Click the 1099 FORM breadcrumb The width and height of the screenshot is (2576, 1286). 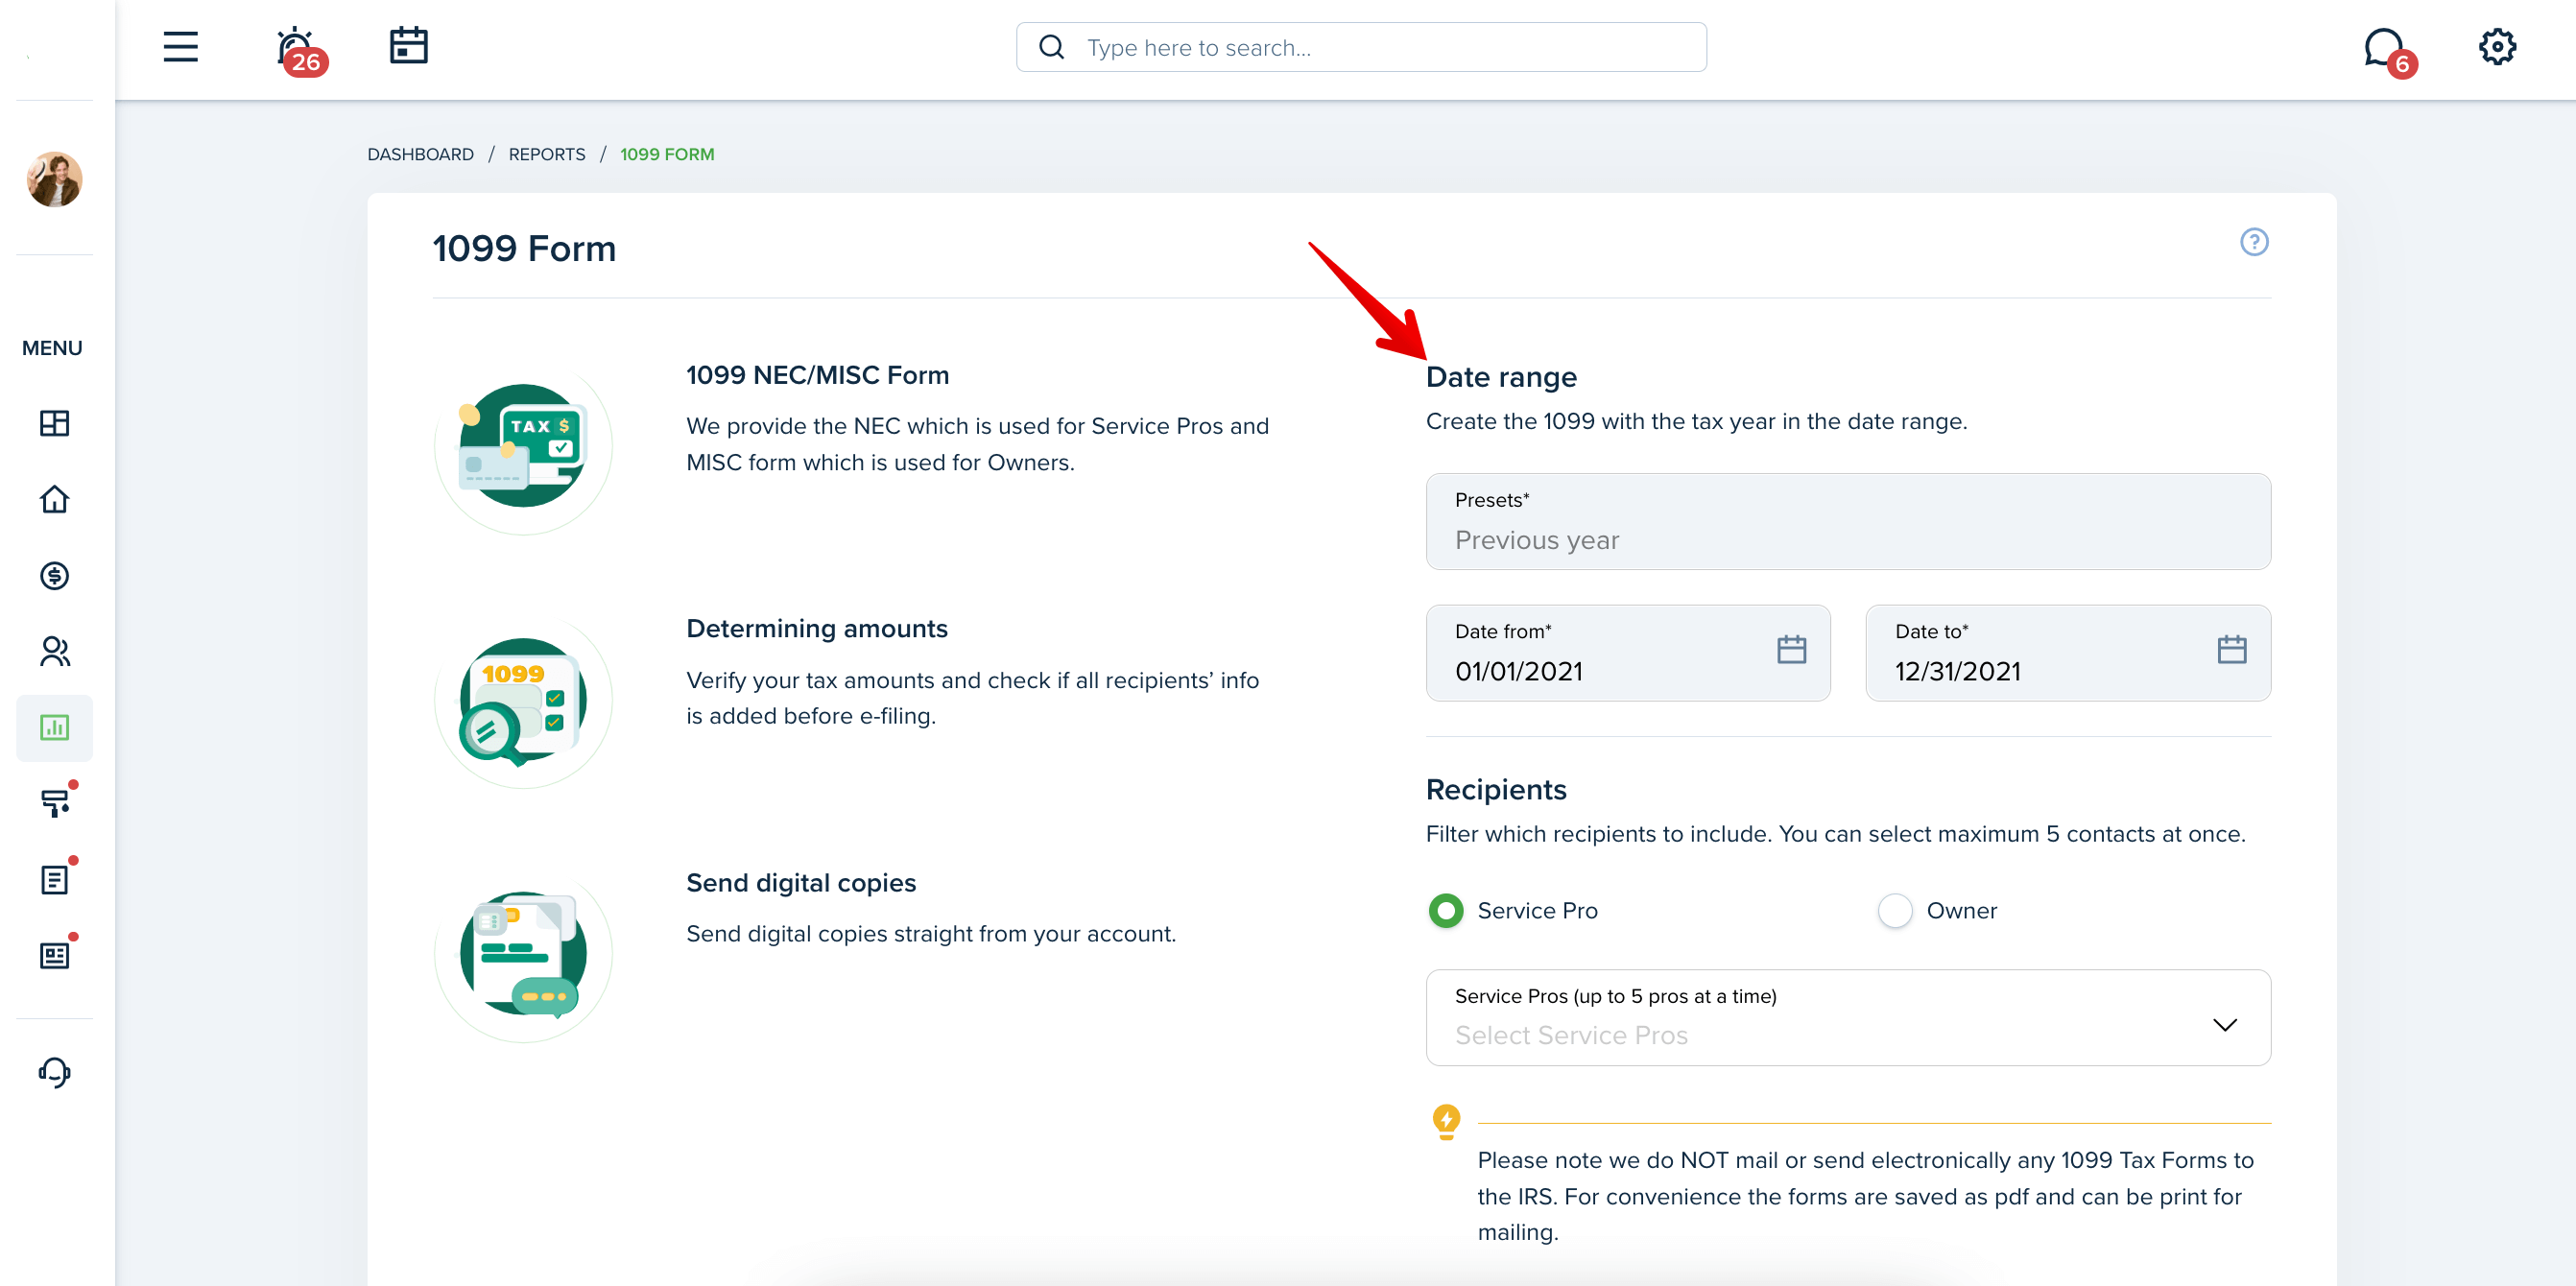pyautogui.click(x=667, y=154)
